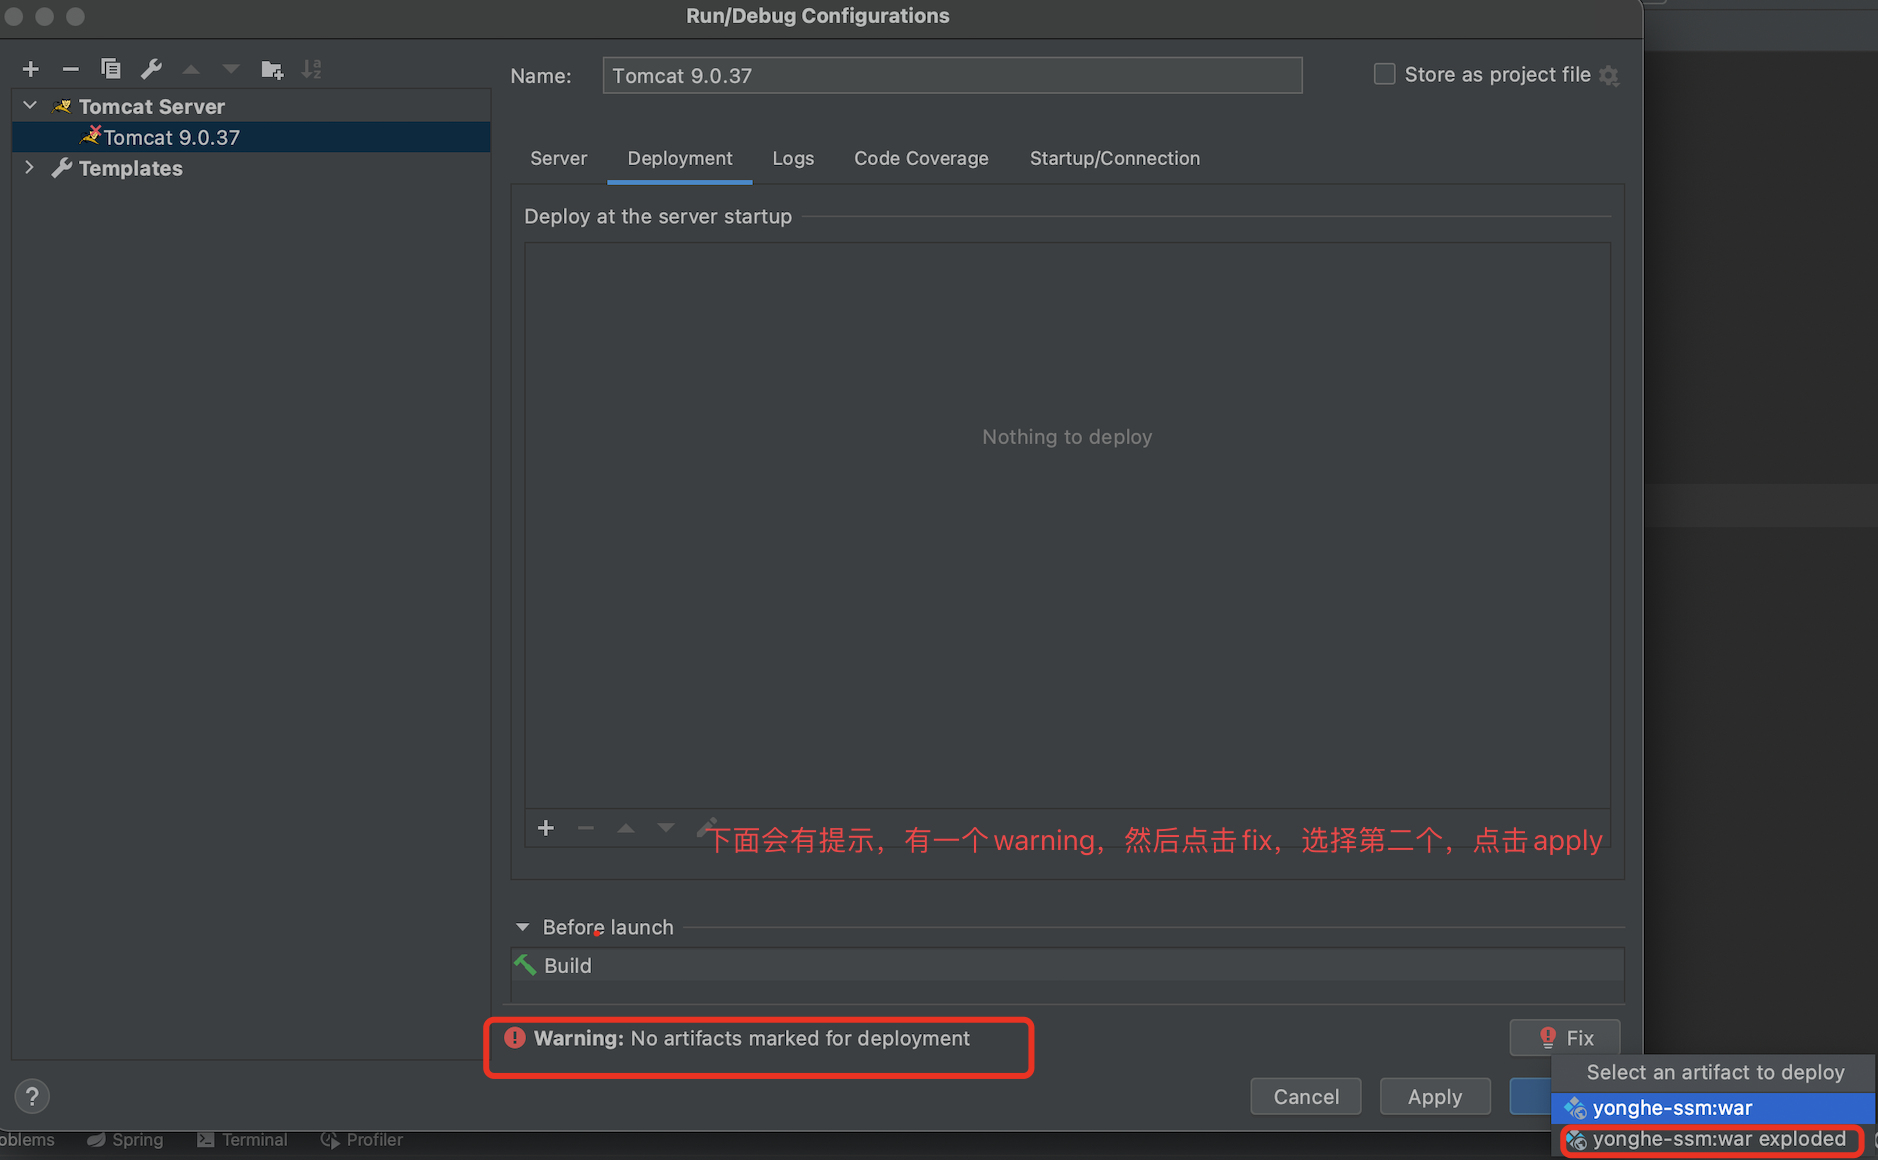Expand the Templates tree node
This screenshot has width=1878, height=1160.
[30, 168]
